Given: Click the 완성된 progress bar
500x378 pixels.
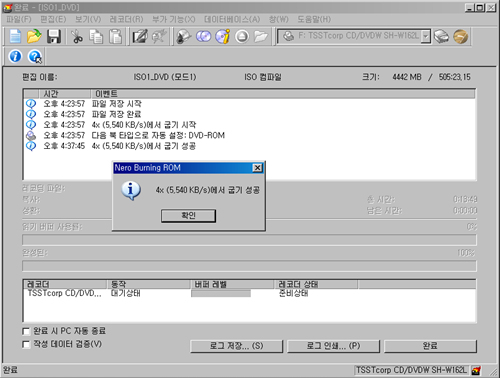Looking at the screenshot, I should point(249,266).
